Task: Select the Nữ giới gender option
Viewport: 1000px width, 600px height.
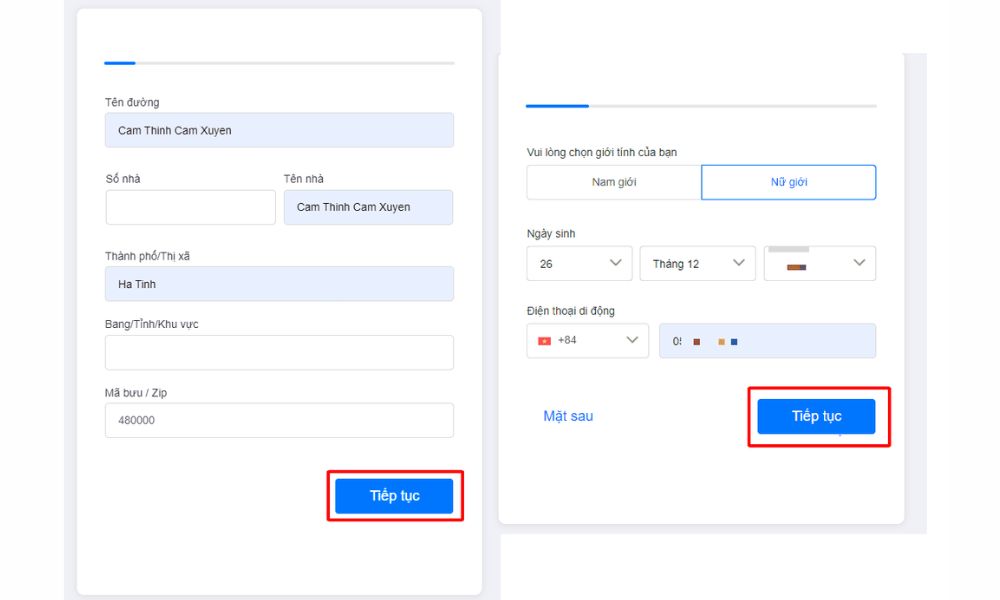Action: 789,182
